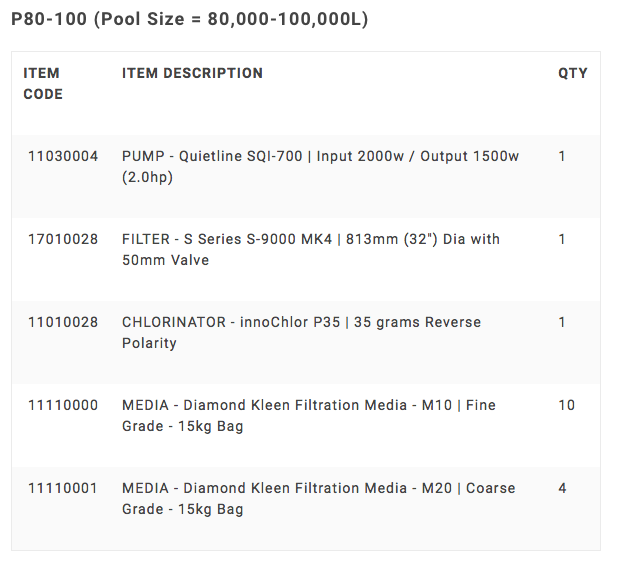Select item code 11110001

pos(63,489)
